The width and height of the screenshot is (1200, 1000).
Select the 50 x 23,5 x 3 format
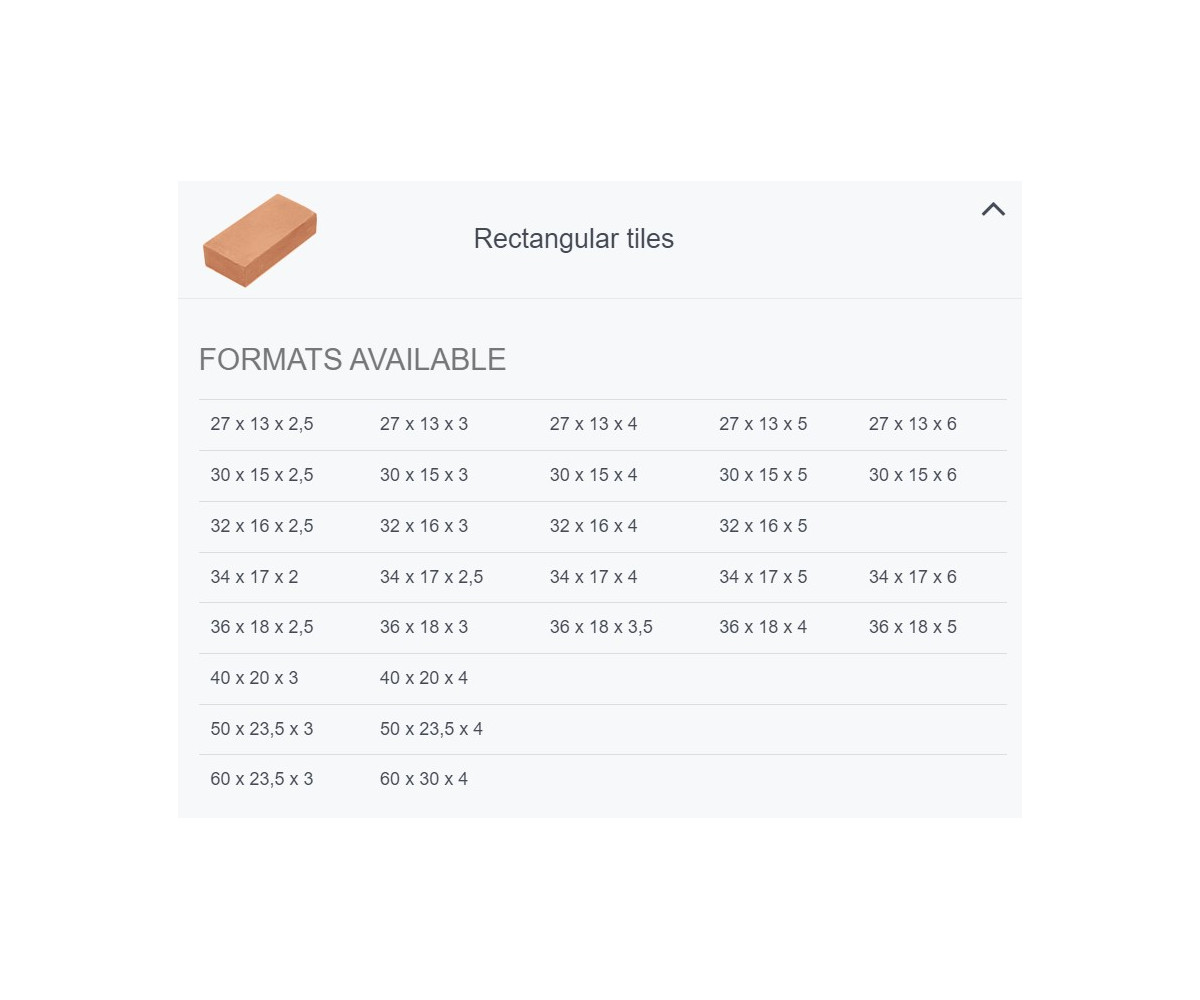[x=262, y=729]
